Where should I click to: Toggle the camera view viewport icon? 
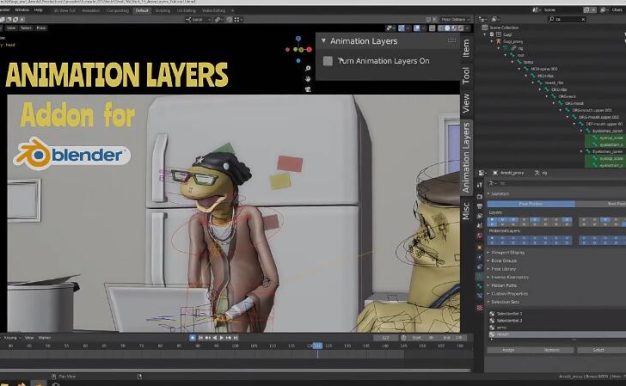click(x=308, y=89)
